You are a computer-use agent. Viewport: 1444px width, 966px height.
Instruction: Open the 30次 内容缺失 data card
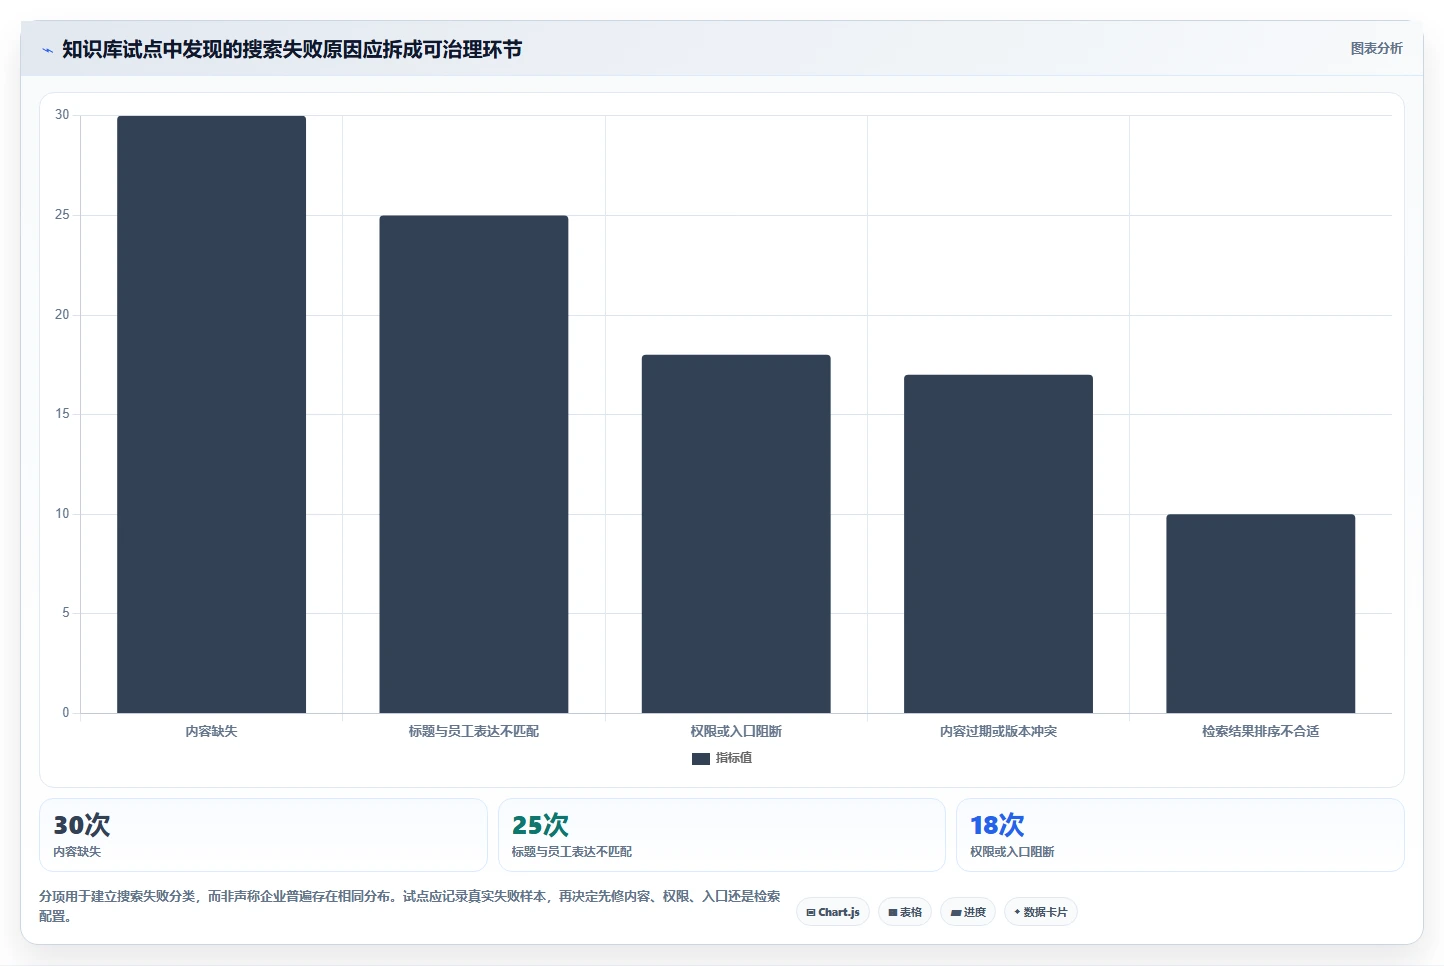coord(263,835)
